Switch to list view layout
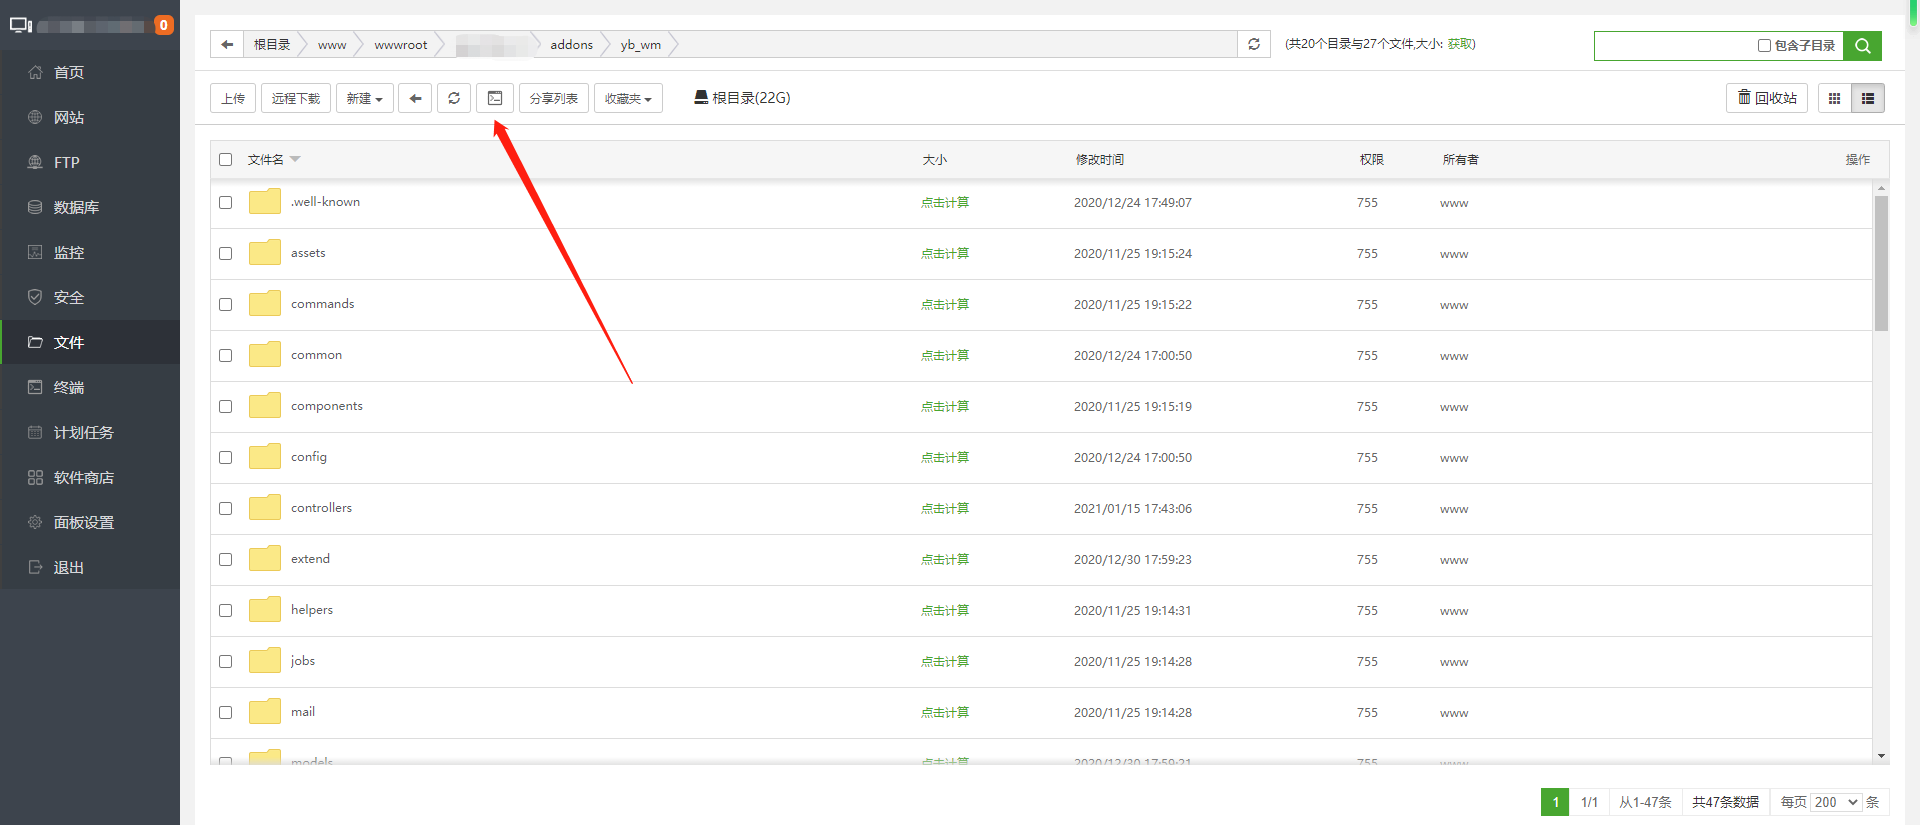Screen dimensions: 1920x825 (x=1867, y=98)
